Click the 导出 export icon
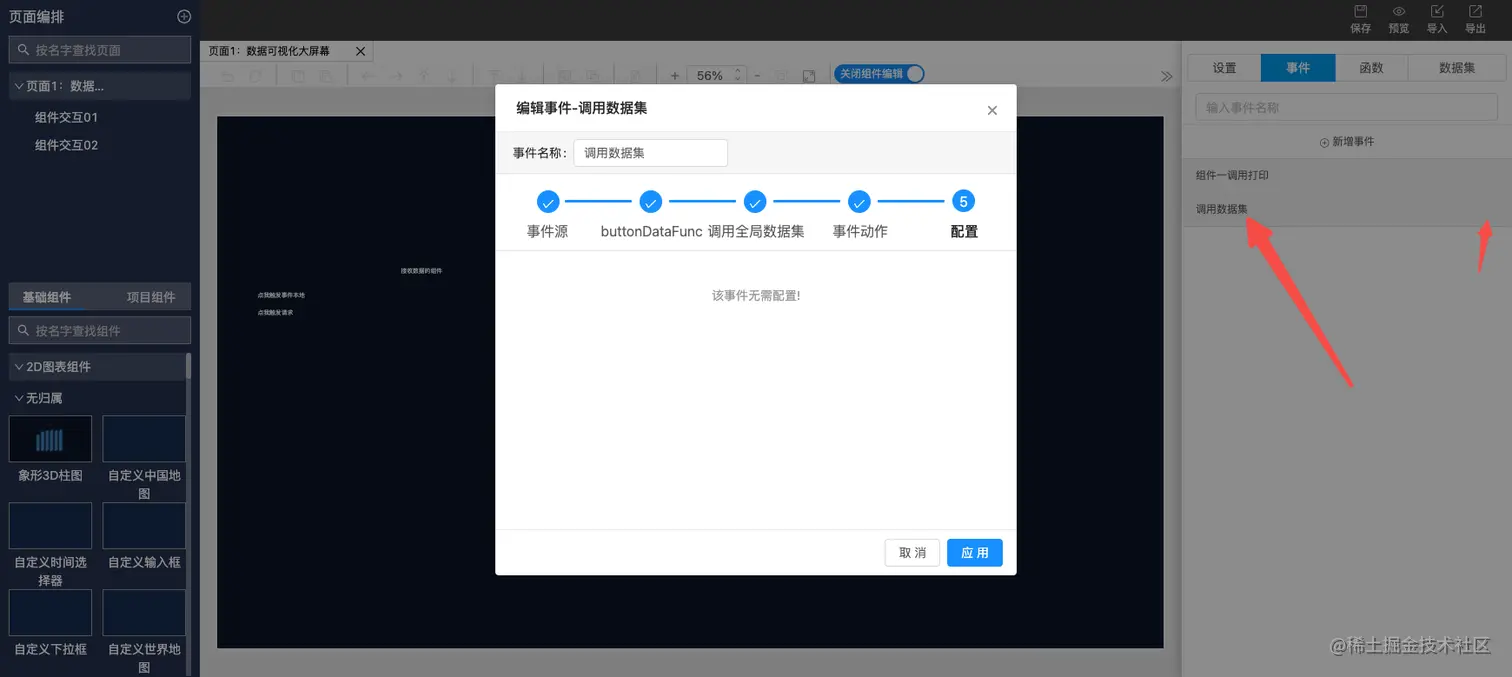The height and width of the screenshot is (677, 1512). (x=1475, y=11)
